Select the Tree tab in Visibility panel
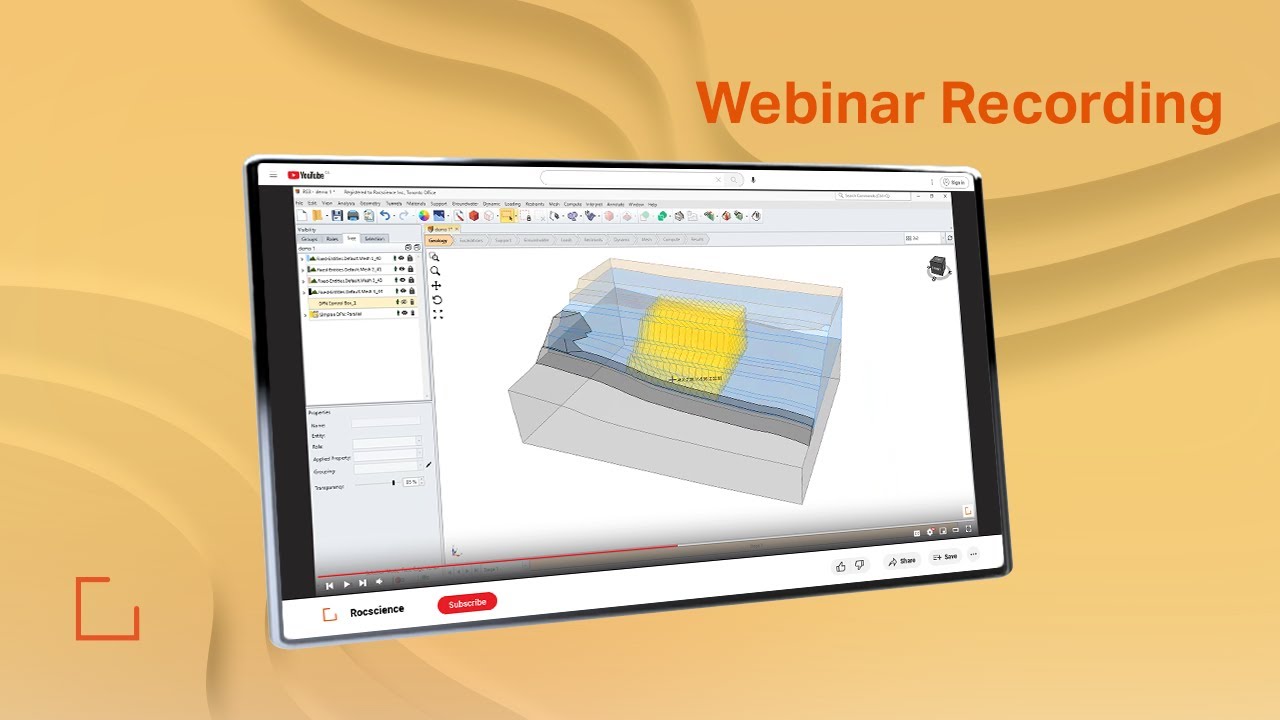Image resolution: width=1280 pixels, height=720 pixels. click(351, 238)
